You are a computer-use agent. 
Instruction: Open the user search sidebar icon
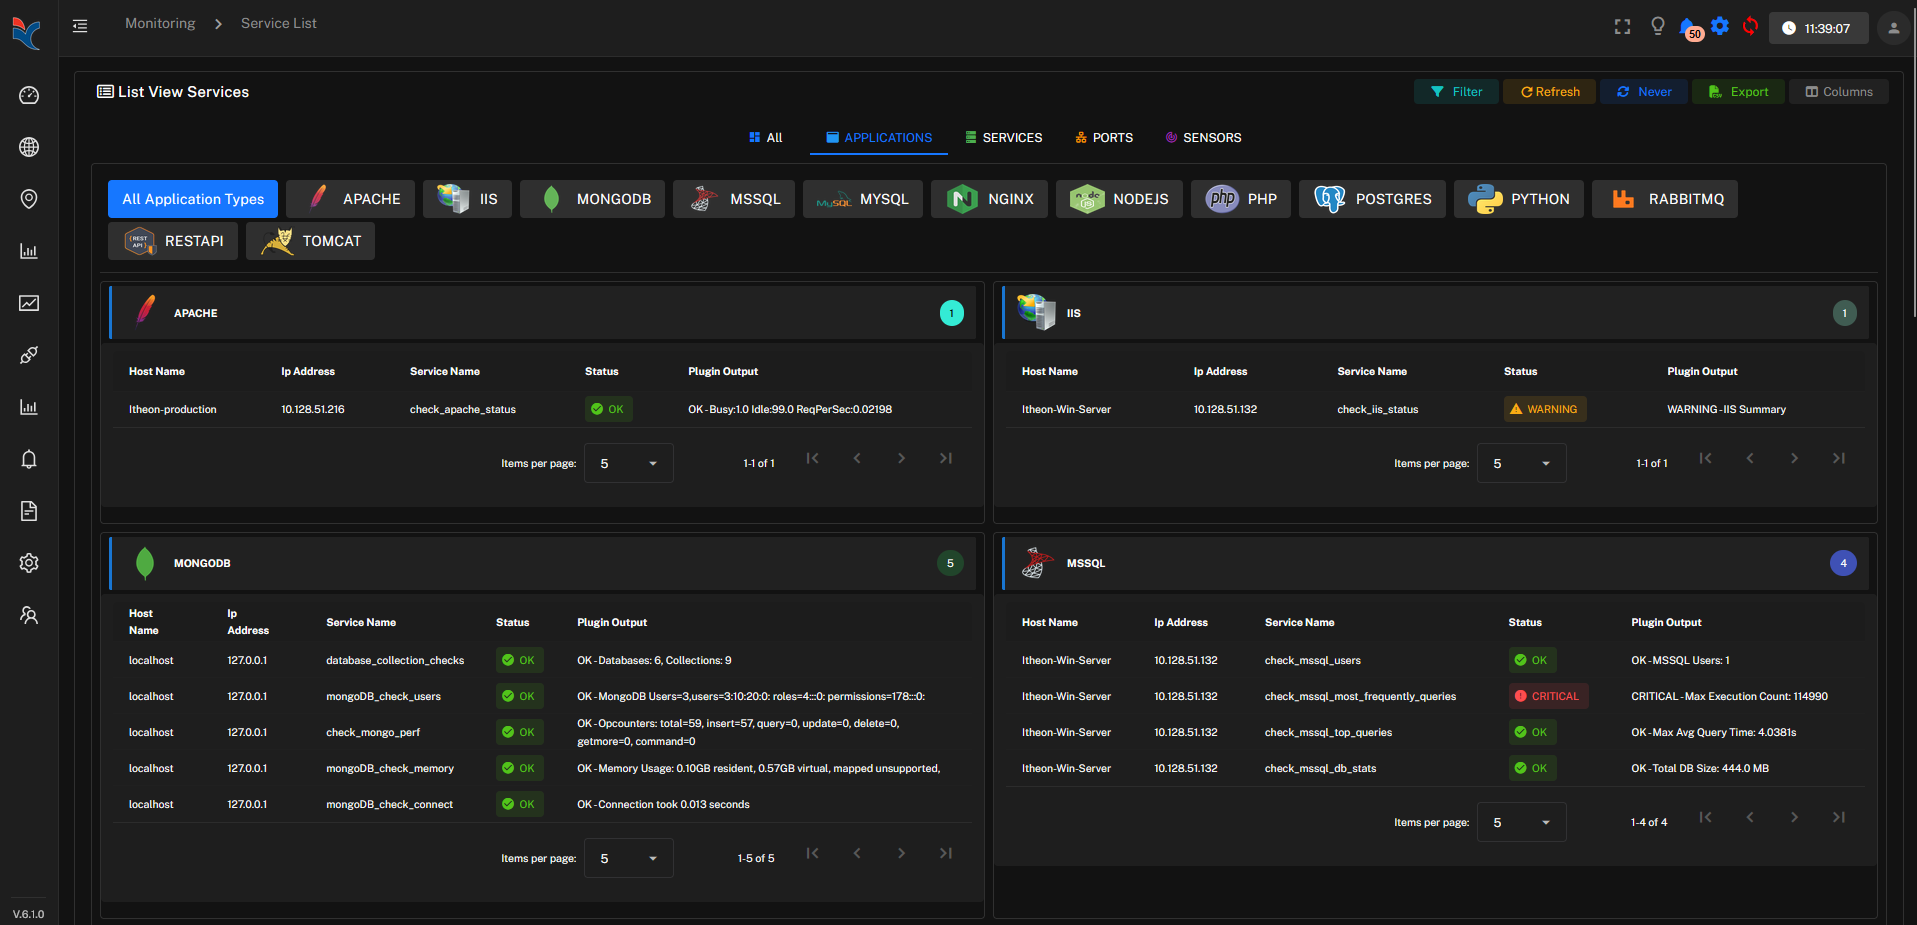coord(29,615)
